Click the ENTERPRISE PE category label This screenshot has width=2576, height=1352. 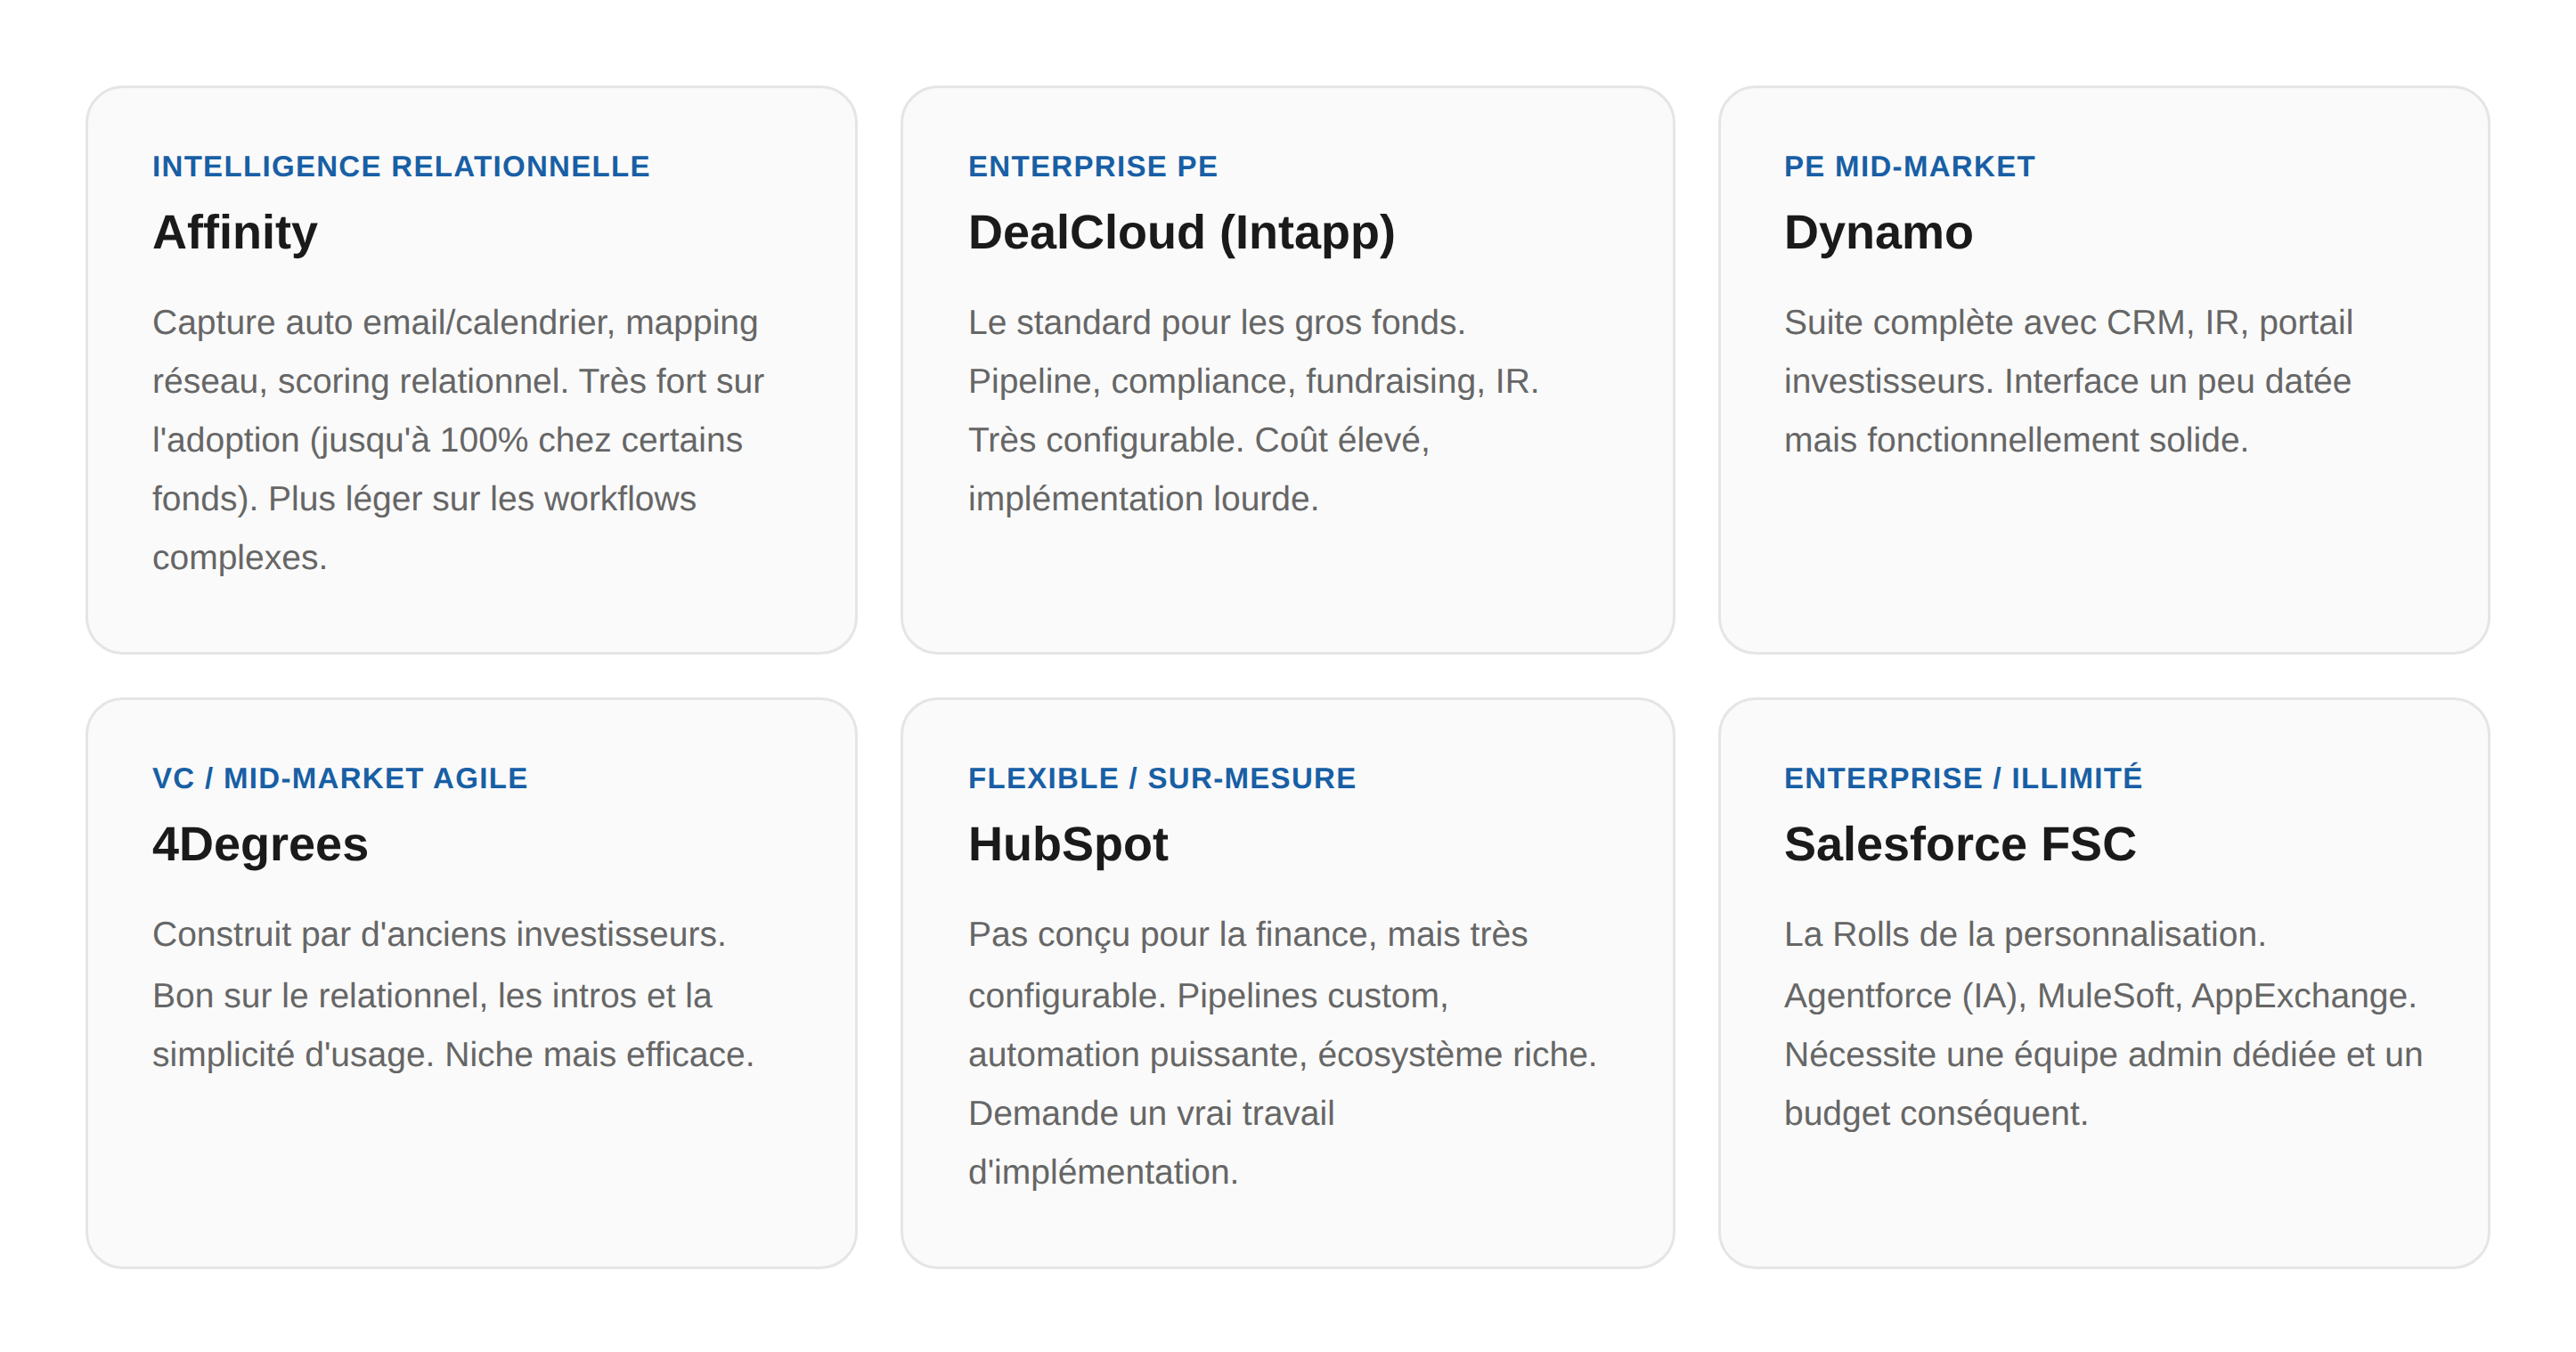(1093, 166)
